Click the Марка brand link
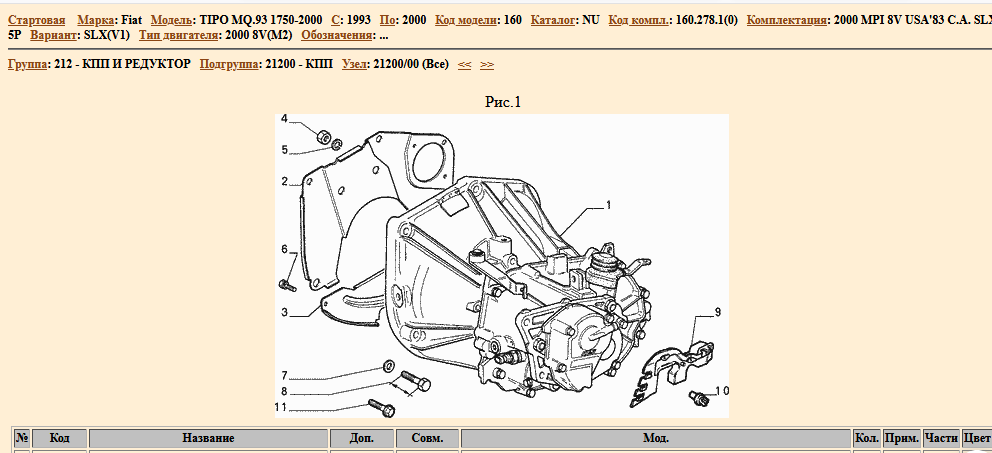 [96, 20]
